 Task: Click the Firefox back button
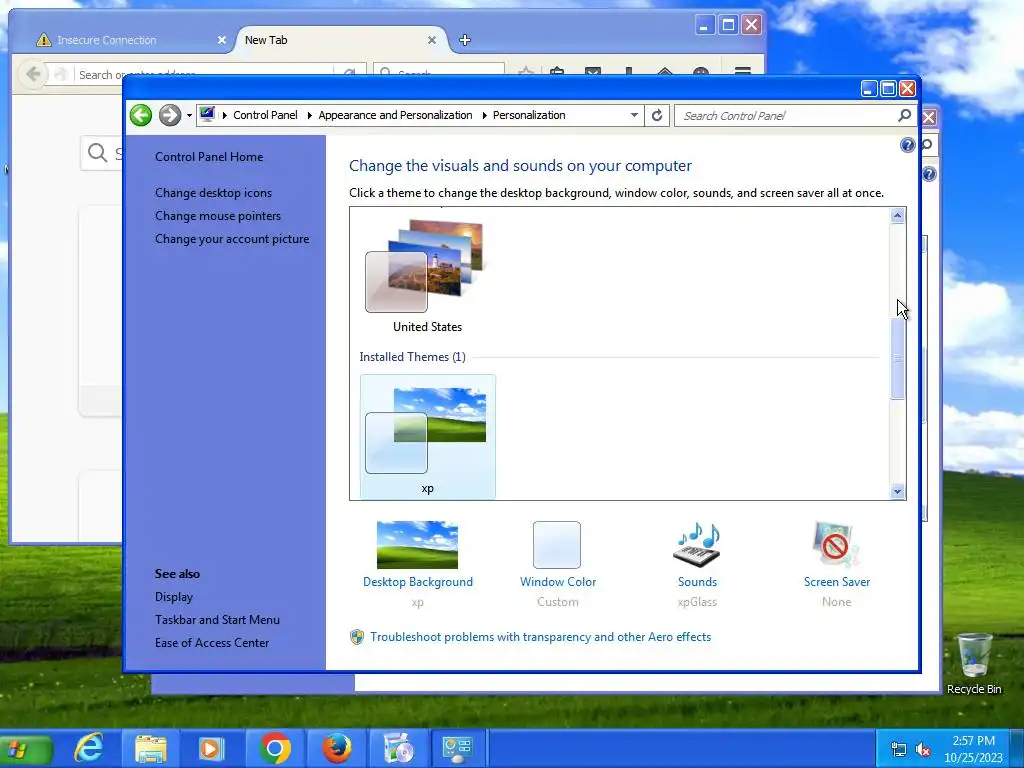tap(33, 74)
